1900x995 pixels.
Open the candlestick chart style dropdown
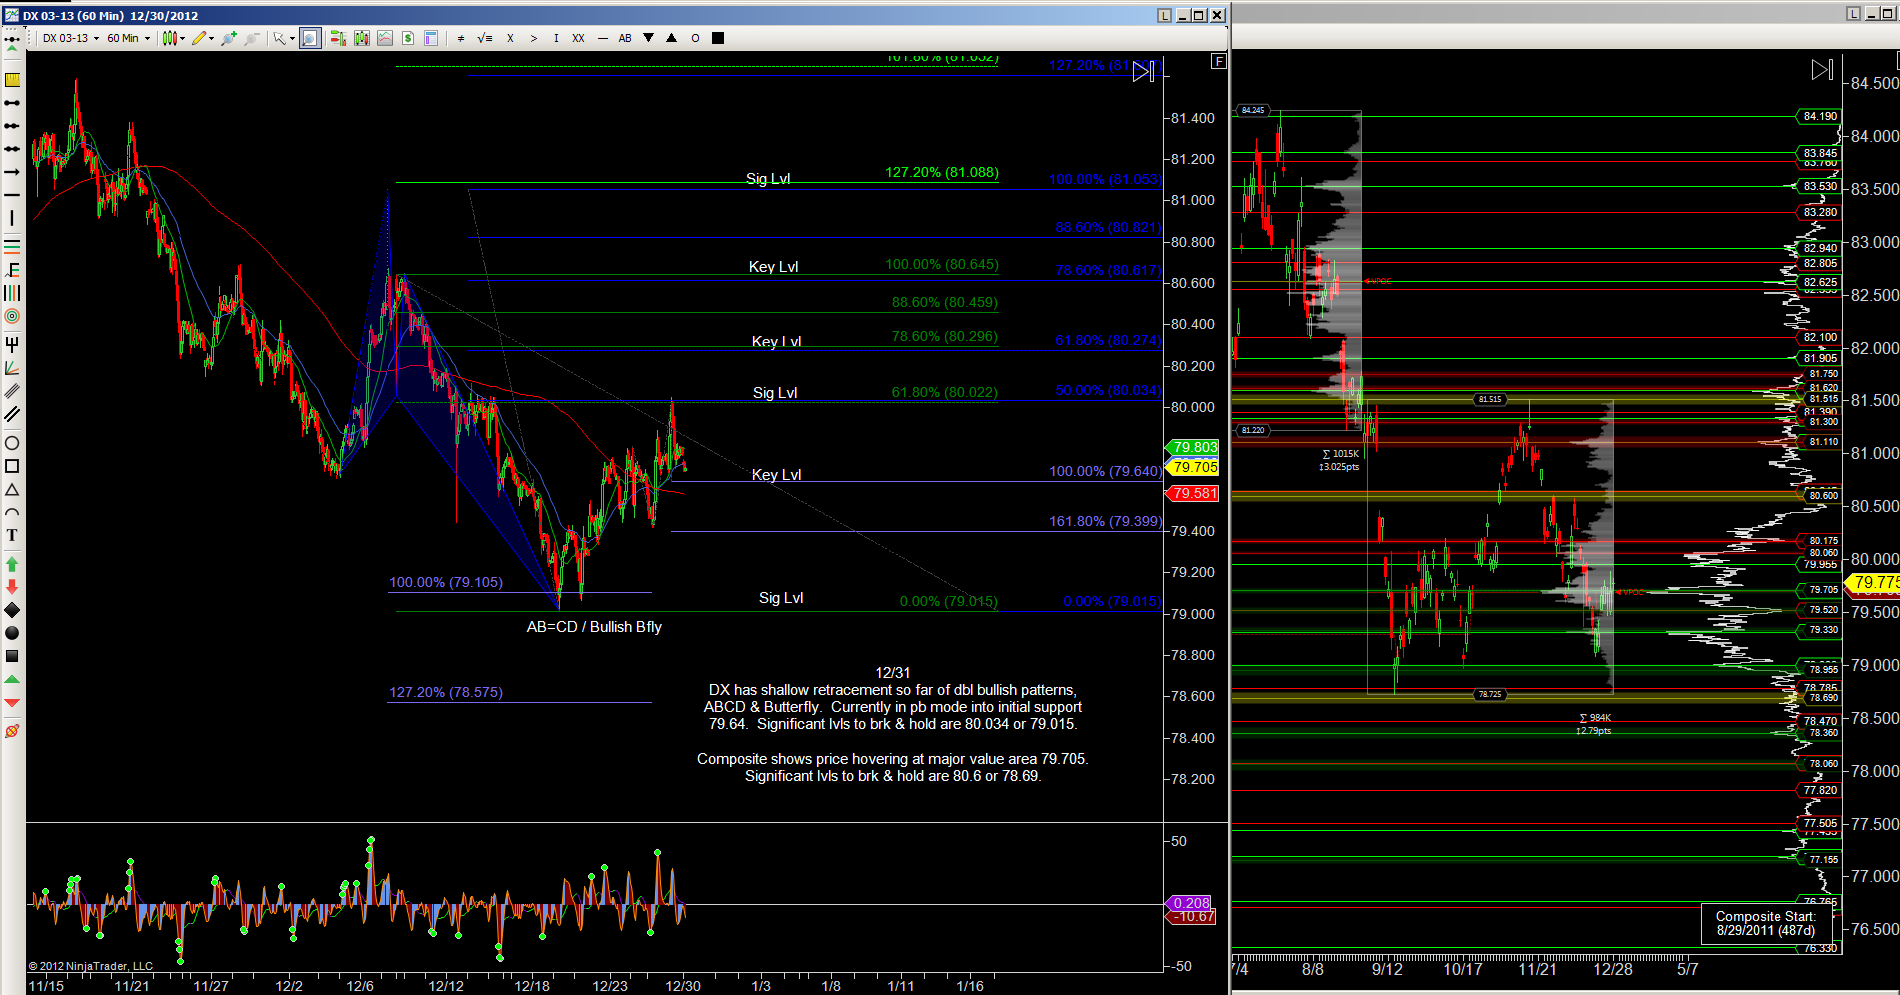(x=174, y=38)
